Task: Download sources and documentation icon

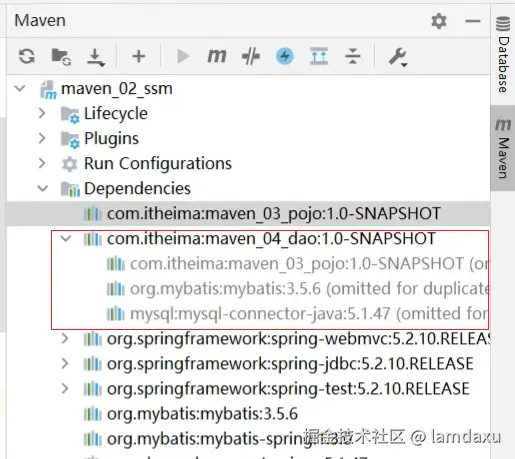Action: tap(96, 57)
